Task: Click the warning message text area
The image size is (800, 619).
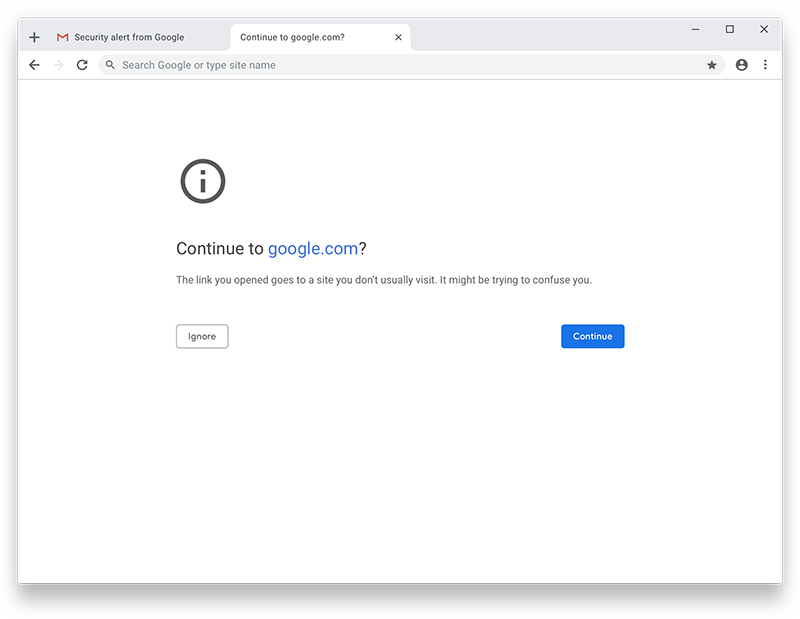Action: pyautogui.click(x=383, y=280)
